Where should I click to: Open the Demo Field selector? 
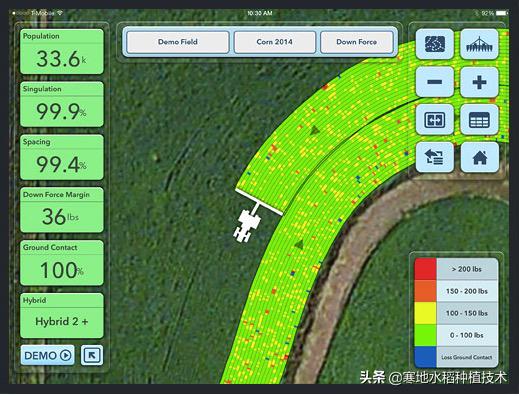point(178,42)
